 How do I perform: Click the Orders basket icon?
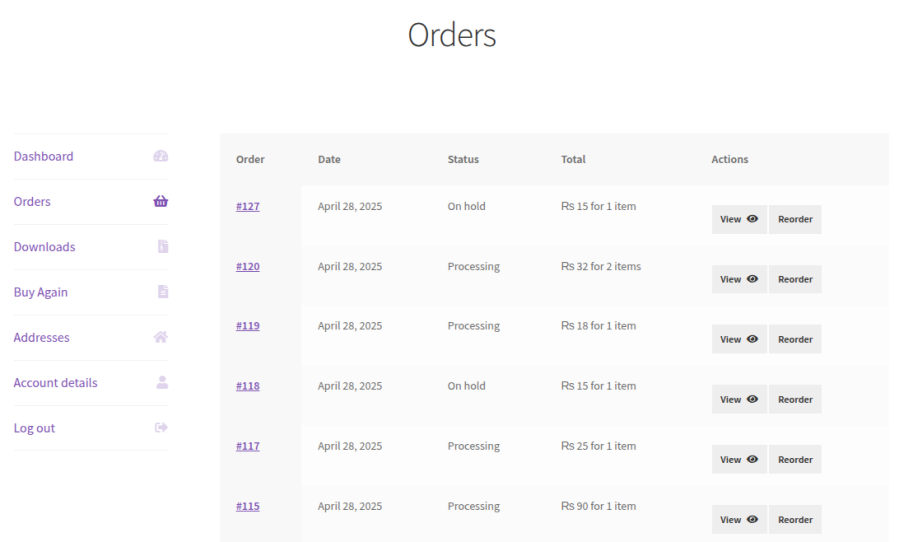click(160, 202)
